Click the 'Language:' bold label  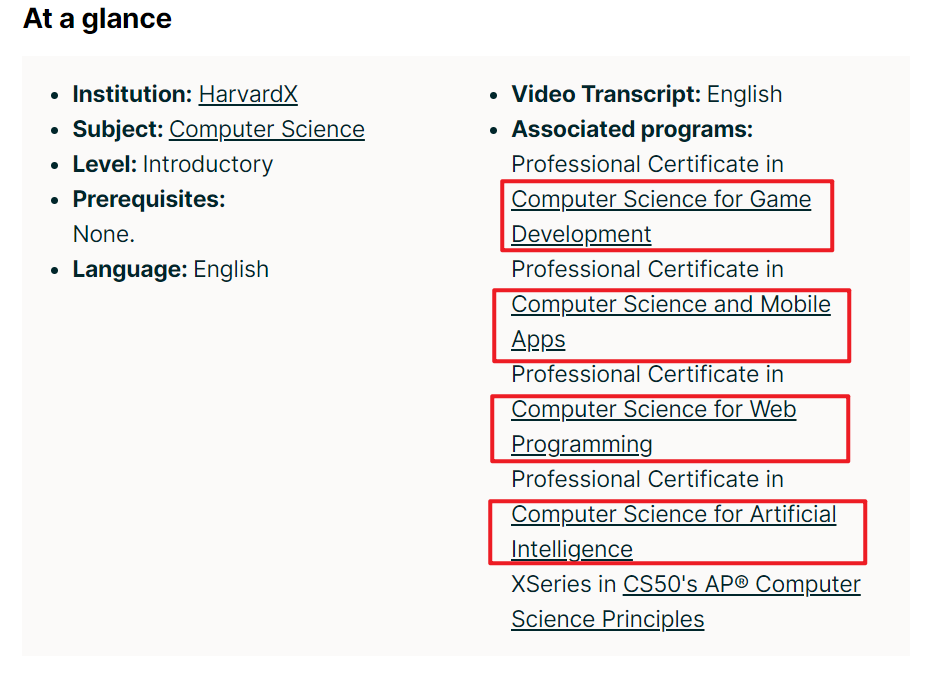point(130,269)
